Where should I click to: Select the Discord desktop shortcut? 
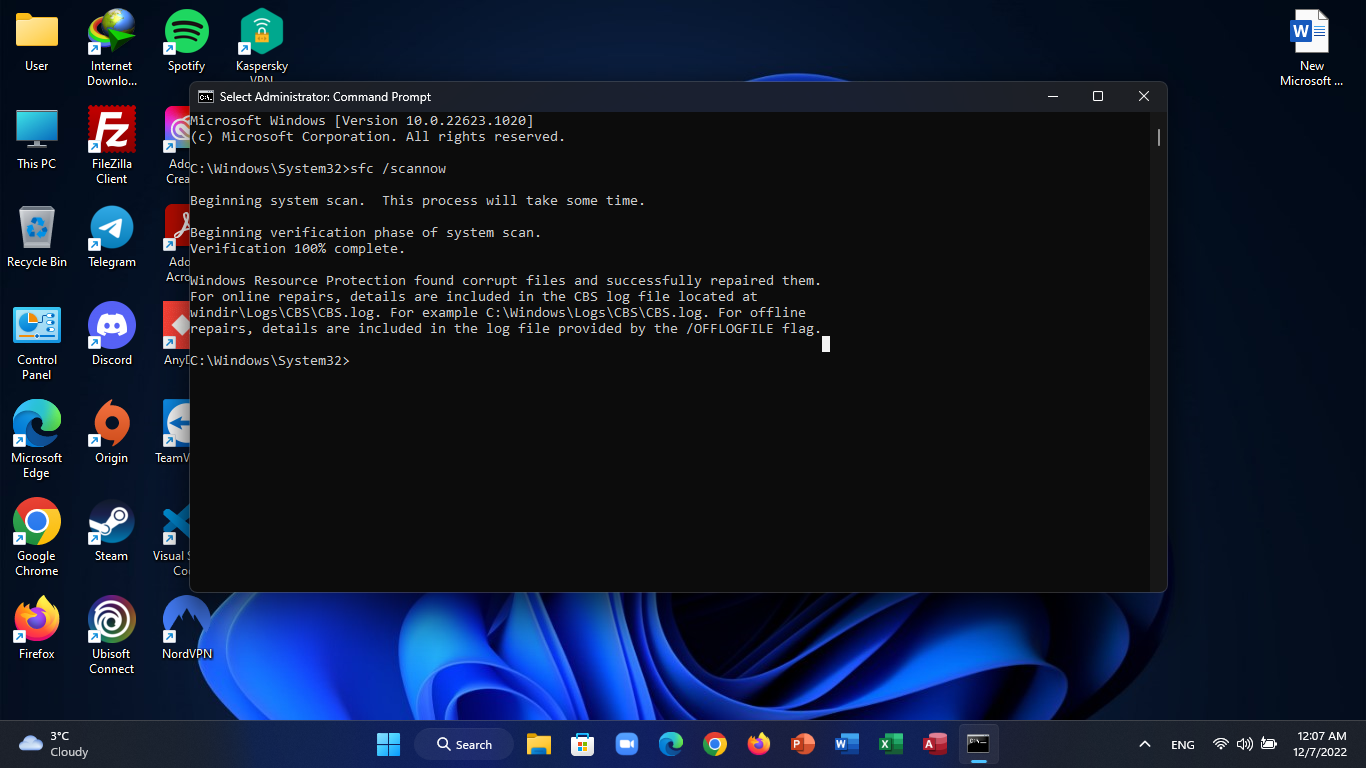coord(112,335)
